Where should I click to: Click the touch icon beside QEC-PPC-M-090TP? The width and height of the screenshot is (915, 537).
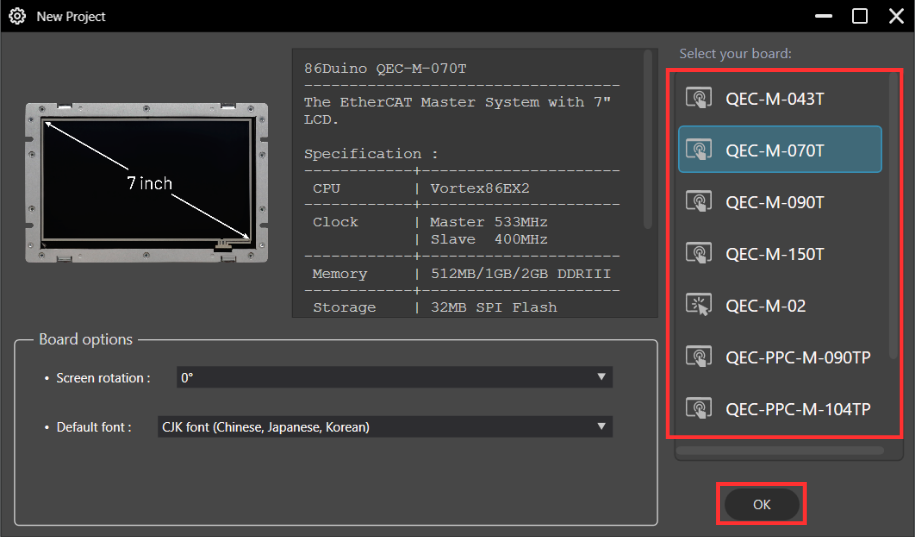[x=699, y=357]
